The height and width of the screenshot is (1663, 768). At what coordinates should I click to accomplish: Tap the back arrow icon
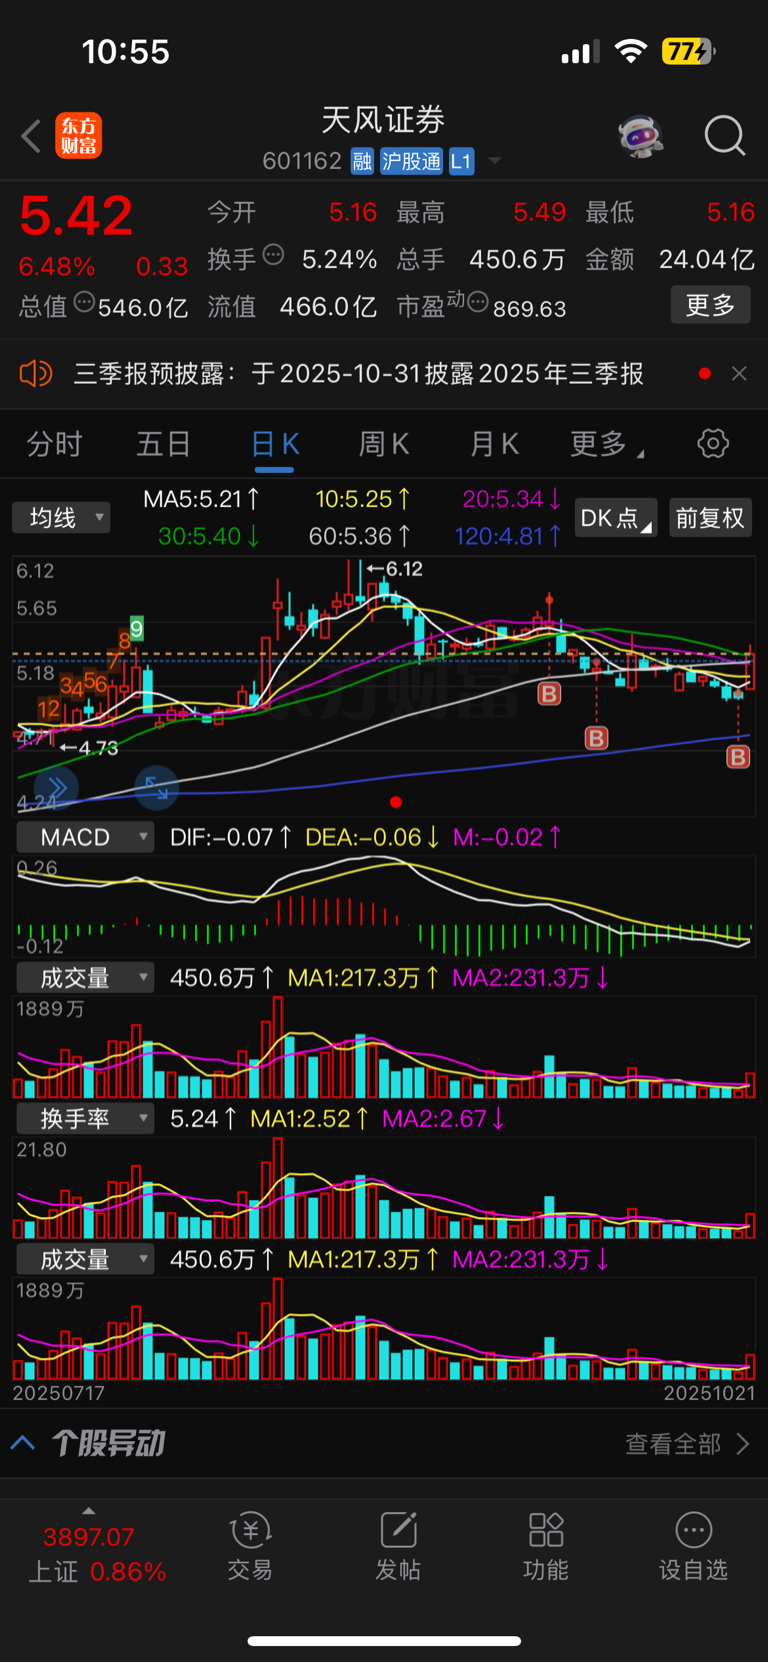pyautogui.click(x=31, y=137)
